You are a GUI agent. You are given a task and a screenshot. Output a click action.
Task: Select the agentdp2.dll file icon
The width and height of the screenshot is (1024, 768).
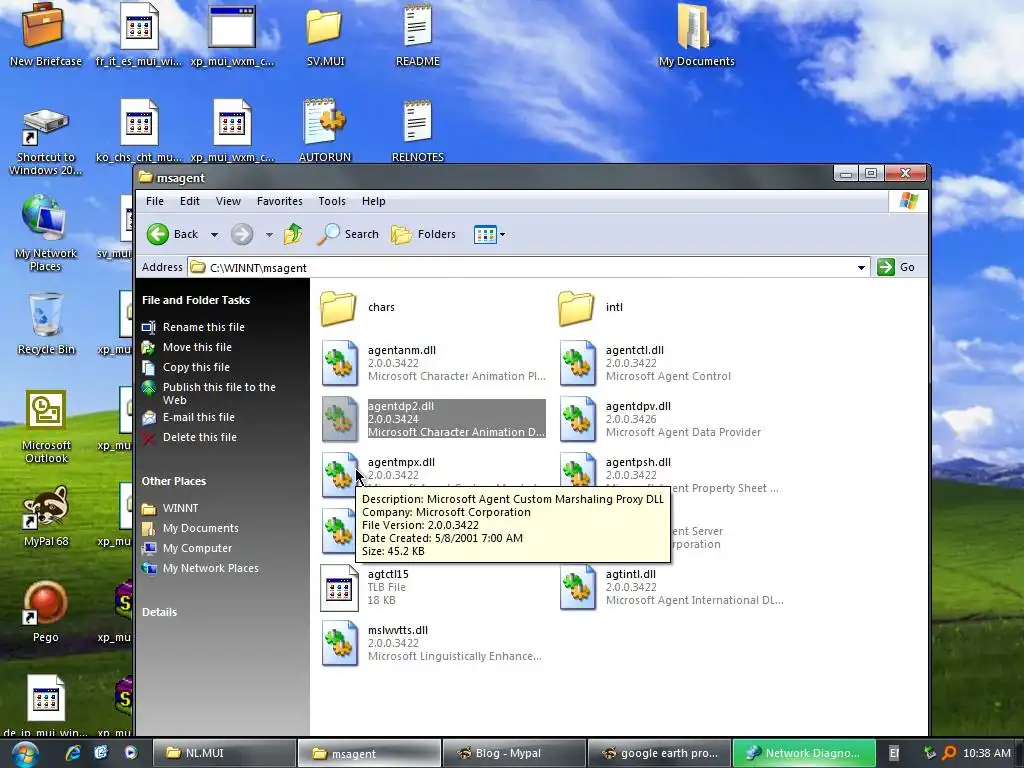[339, 419]
